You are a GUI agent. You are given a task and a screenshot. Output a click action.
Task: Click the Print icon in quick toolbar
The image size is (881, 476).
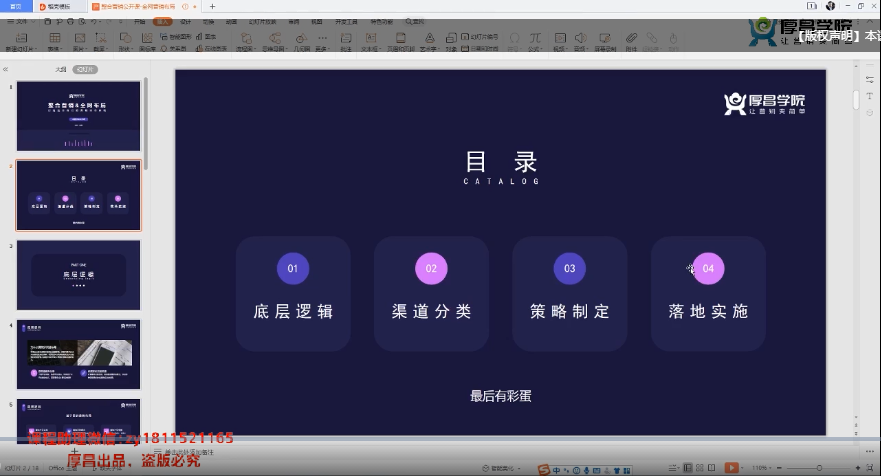70,21
